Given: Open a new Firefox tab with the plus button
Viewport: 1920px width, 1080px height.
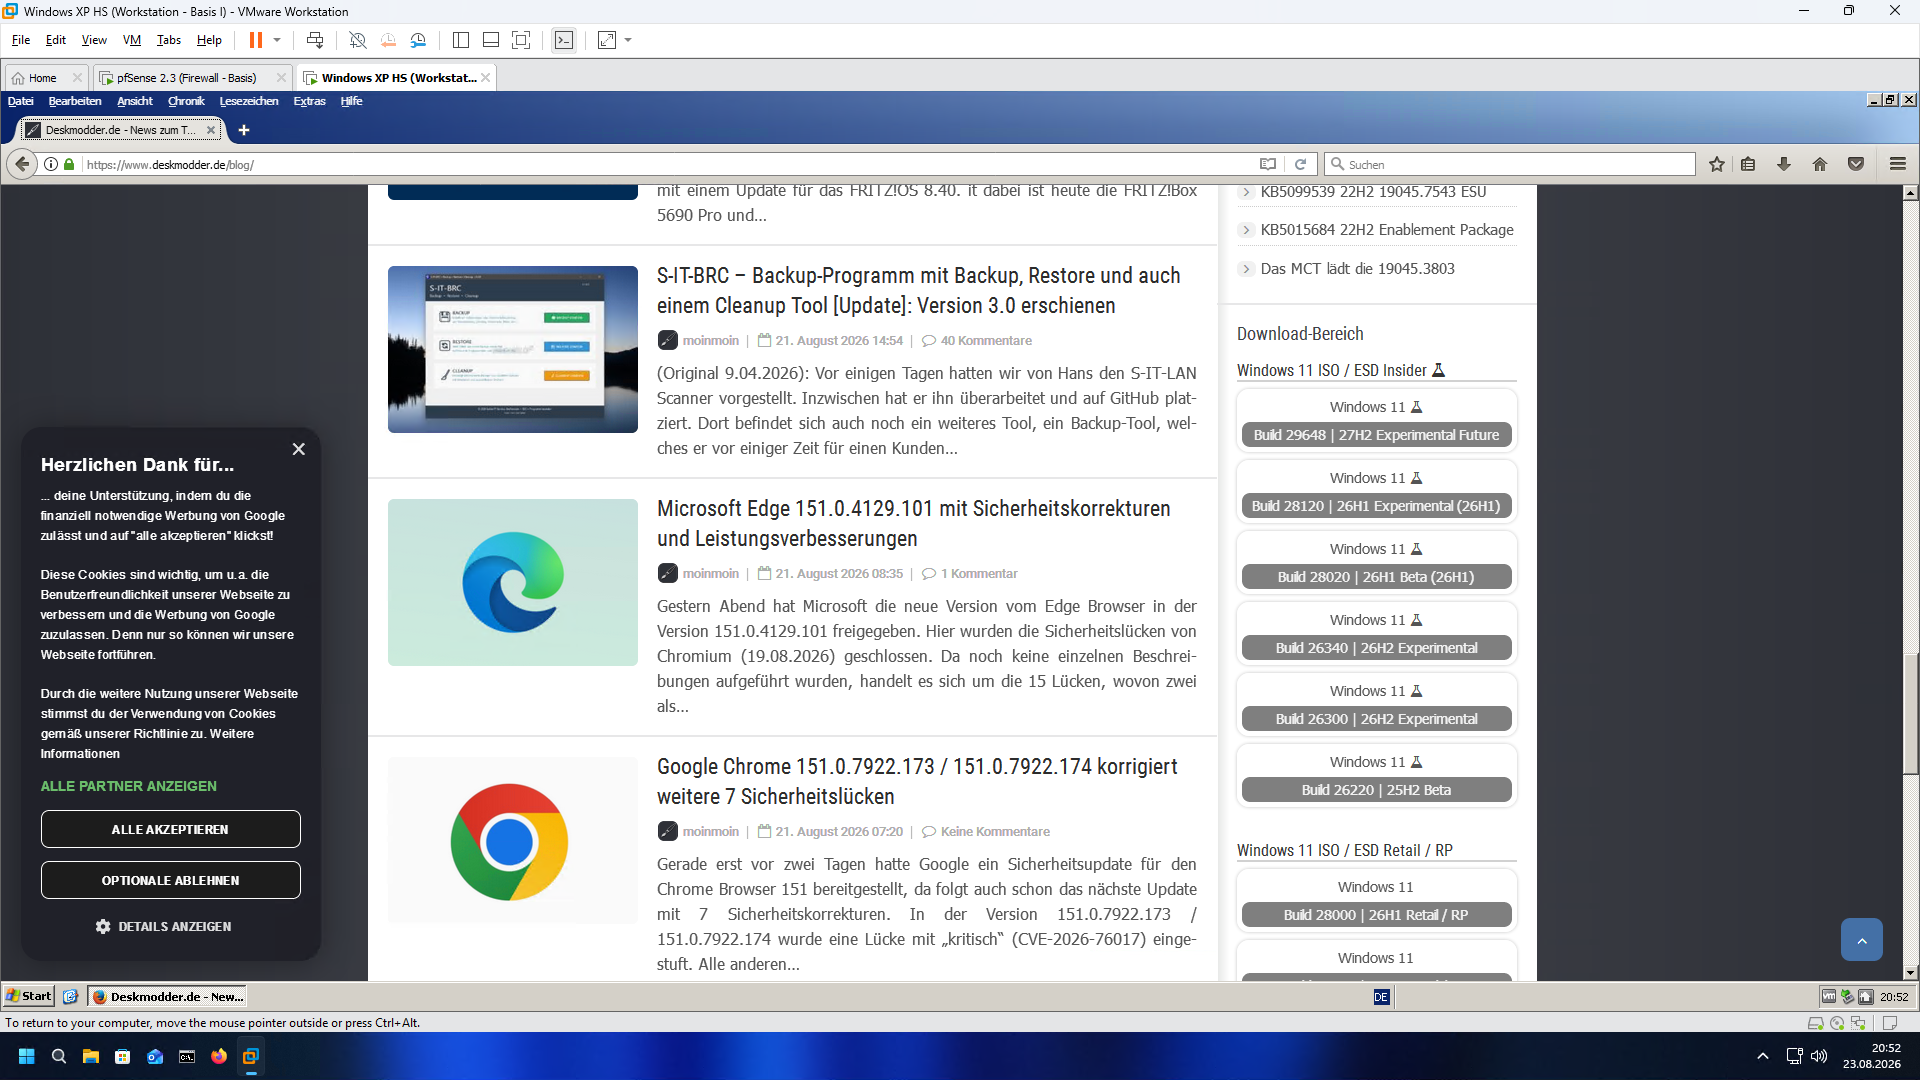Looking at the screenshot, I should tap(244, 130).
